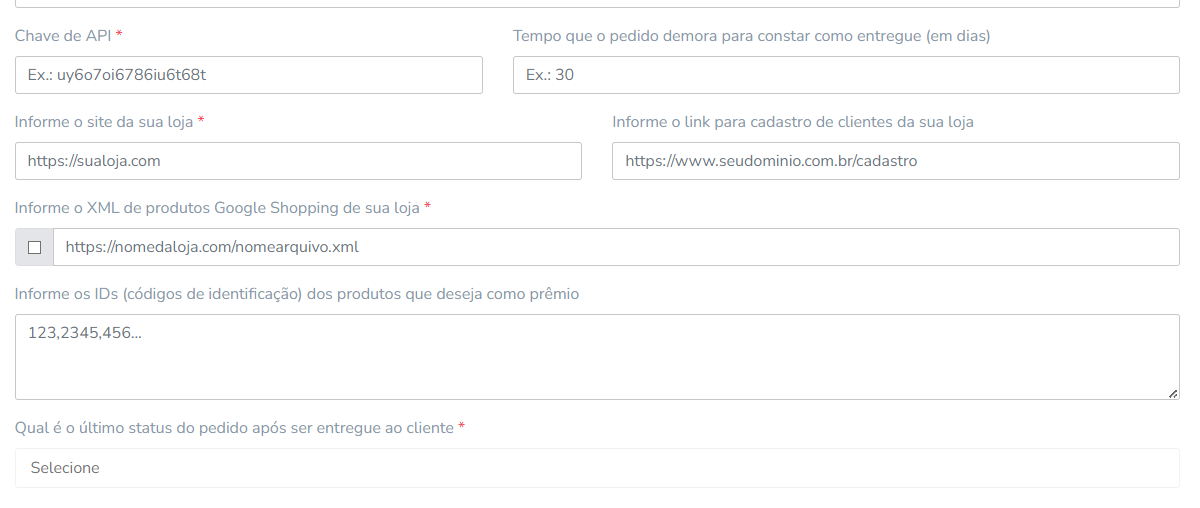Open the Selecione order status dropdown
Viewport: 1200px width, 508px height.
pyautogui.click(x=597, y=468)
